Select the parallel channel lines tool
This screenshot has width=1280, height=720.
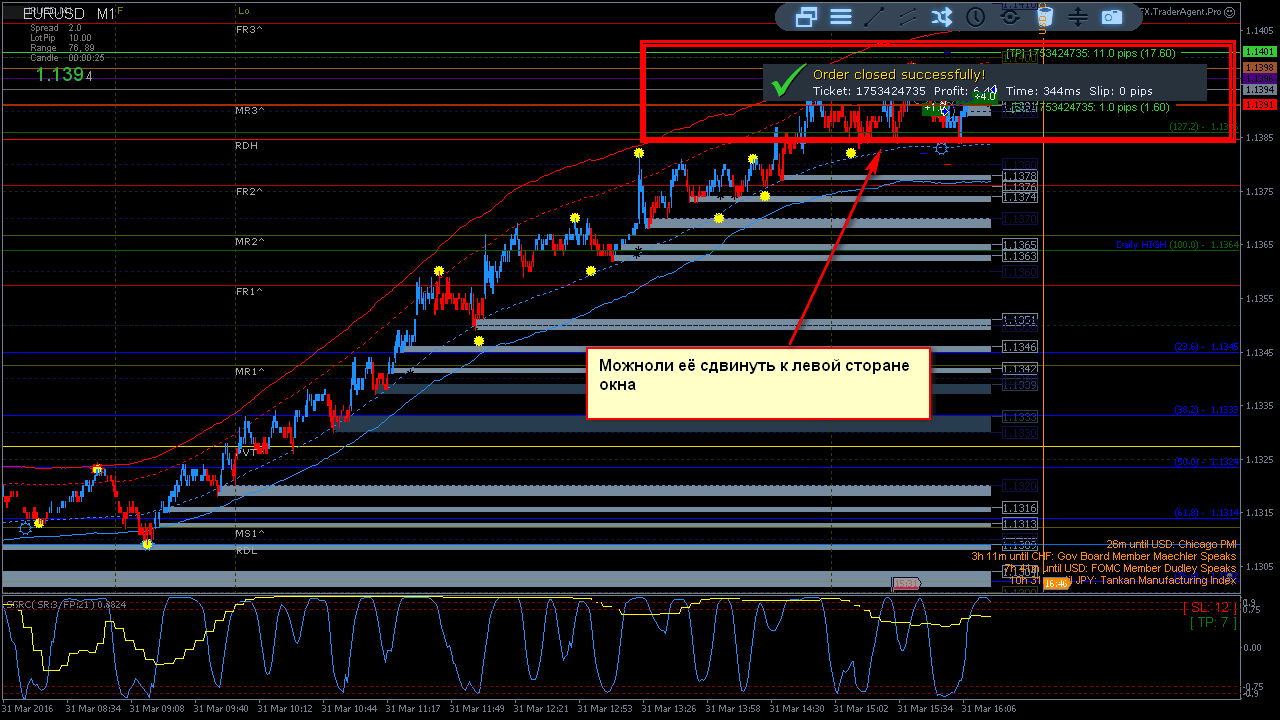pos(908,16)
